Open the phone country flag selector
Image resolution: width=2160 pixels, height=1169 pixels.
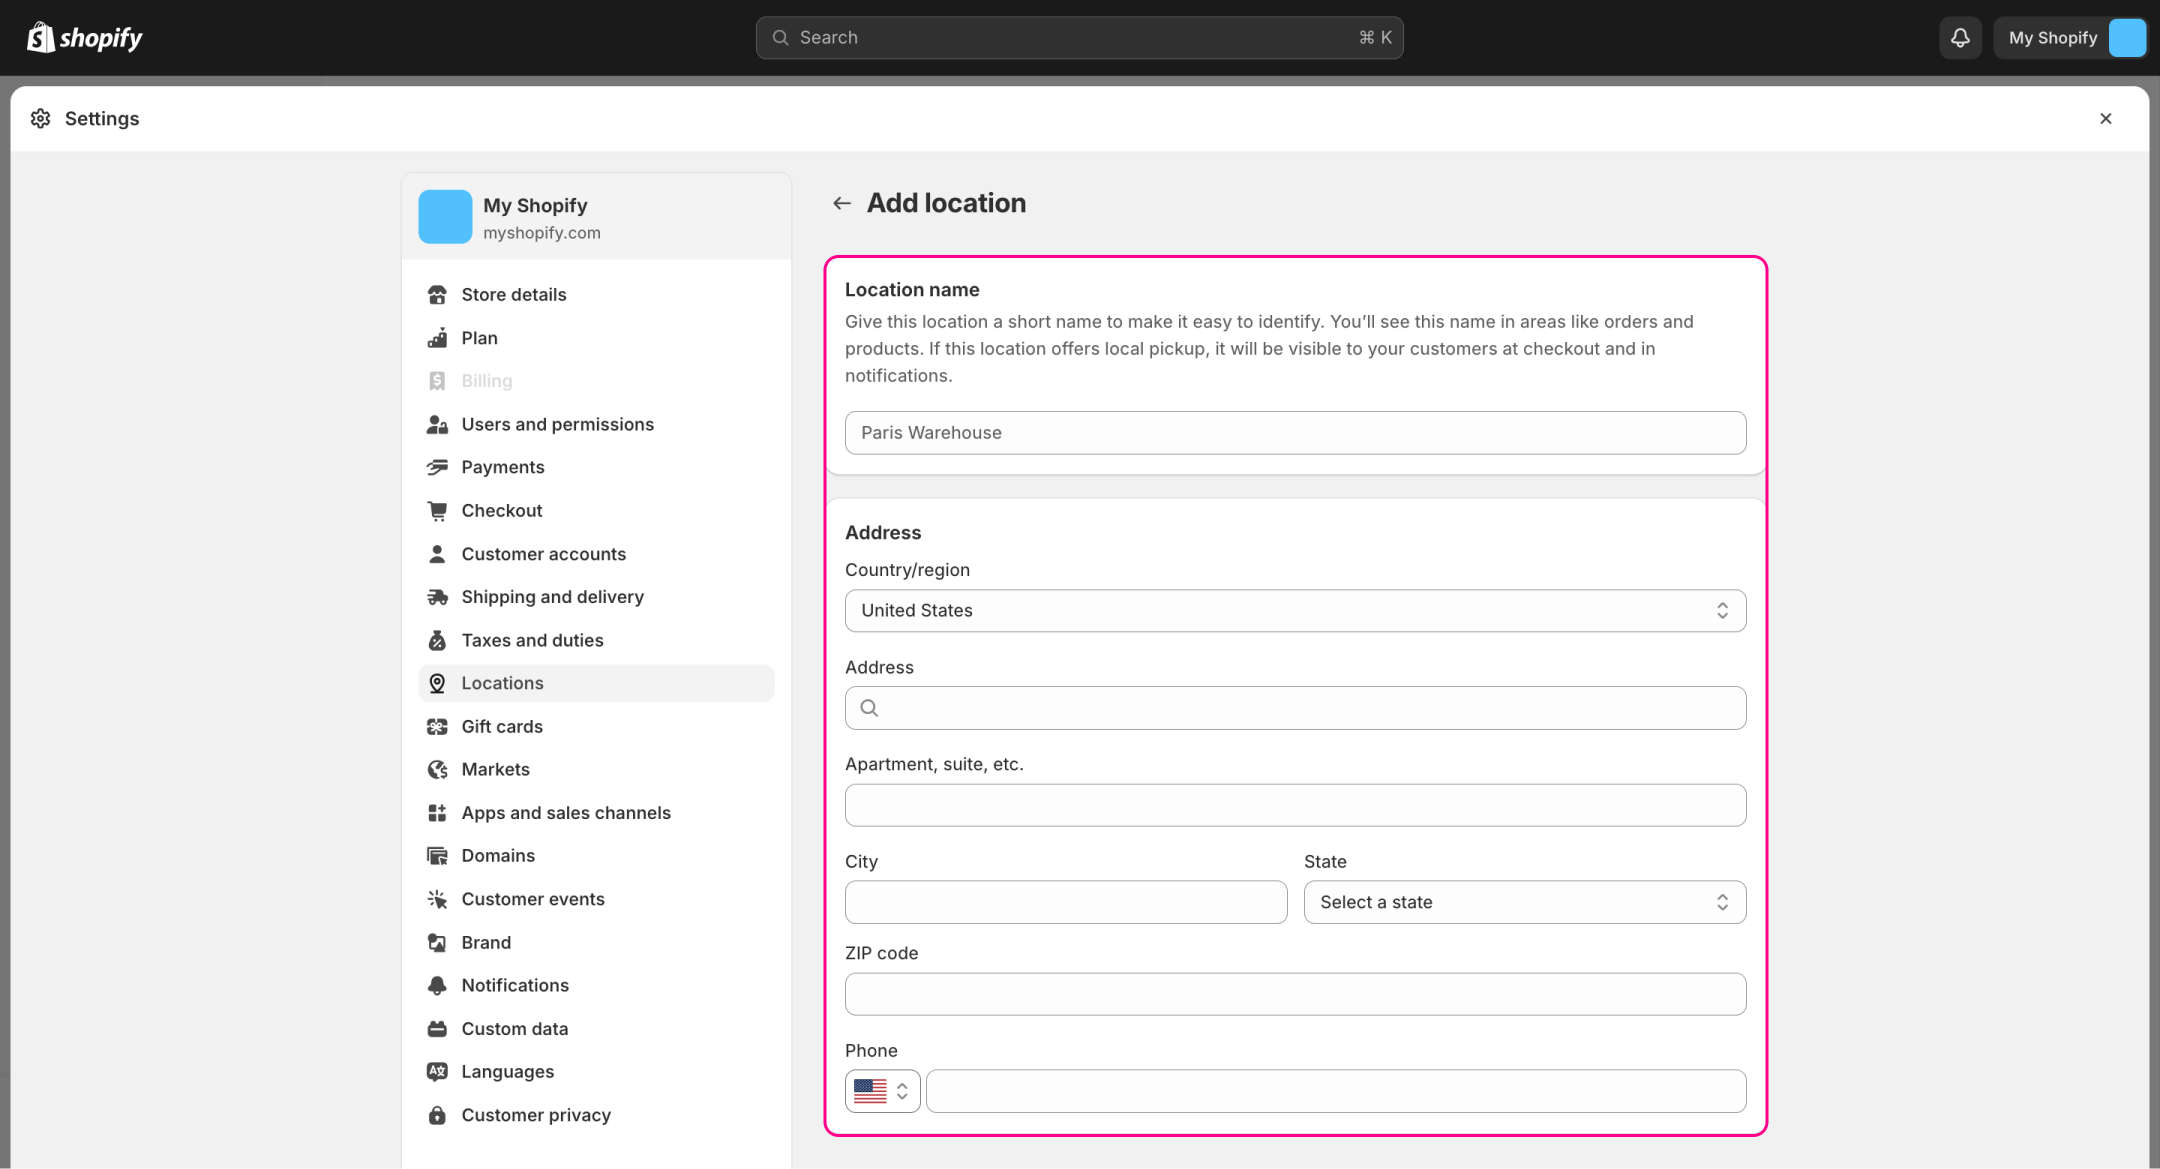pyautogui.click(x=882, y=1091)
